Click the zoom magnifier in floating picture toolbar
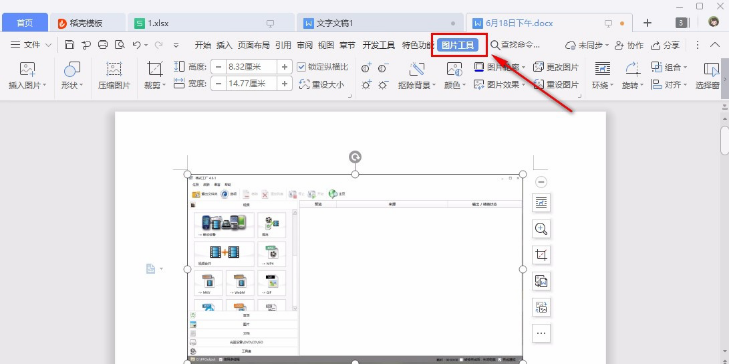 (x=541, y=229)
